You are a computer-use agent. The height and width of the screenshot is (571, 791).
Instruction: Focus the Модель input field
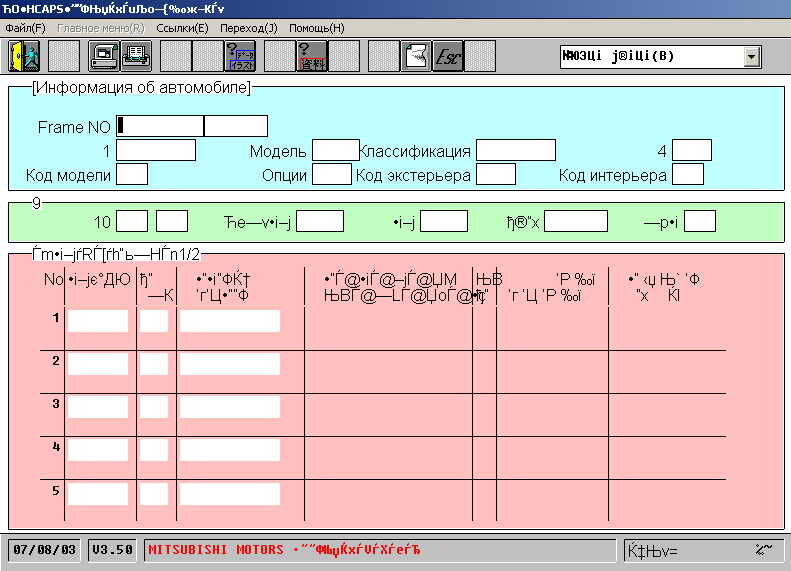click(x=335, y=151)
